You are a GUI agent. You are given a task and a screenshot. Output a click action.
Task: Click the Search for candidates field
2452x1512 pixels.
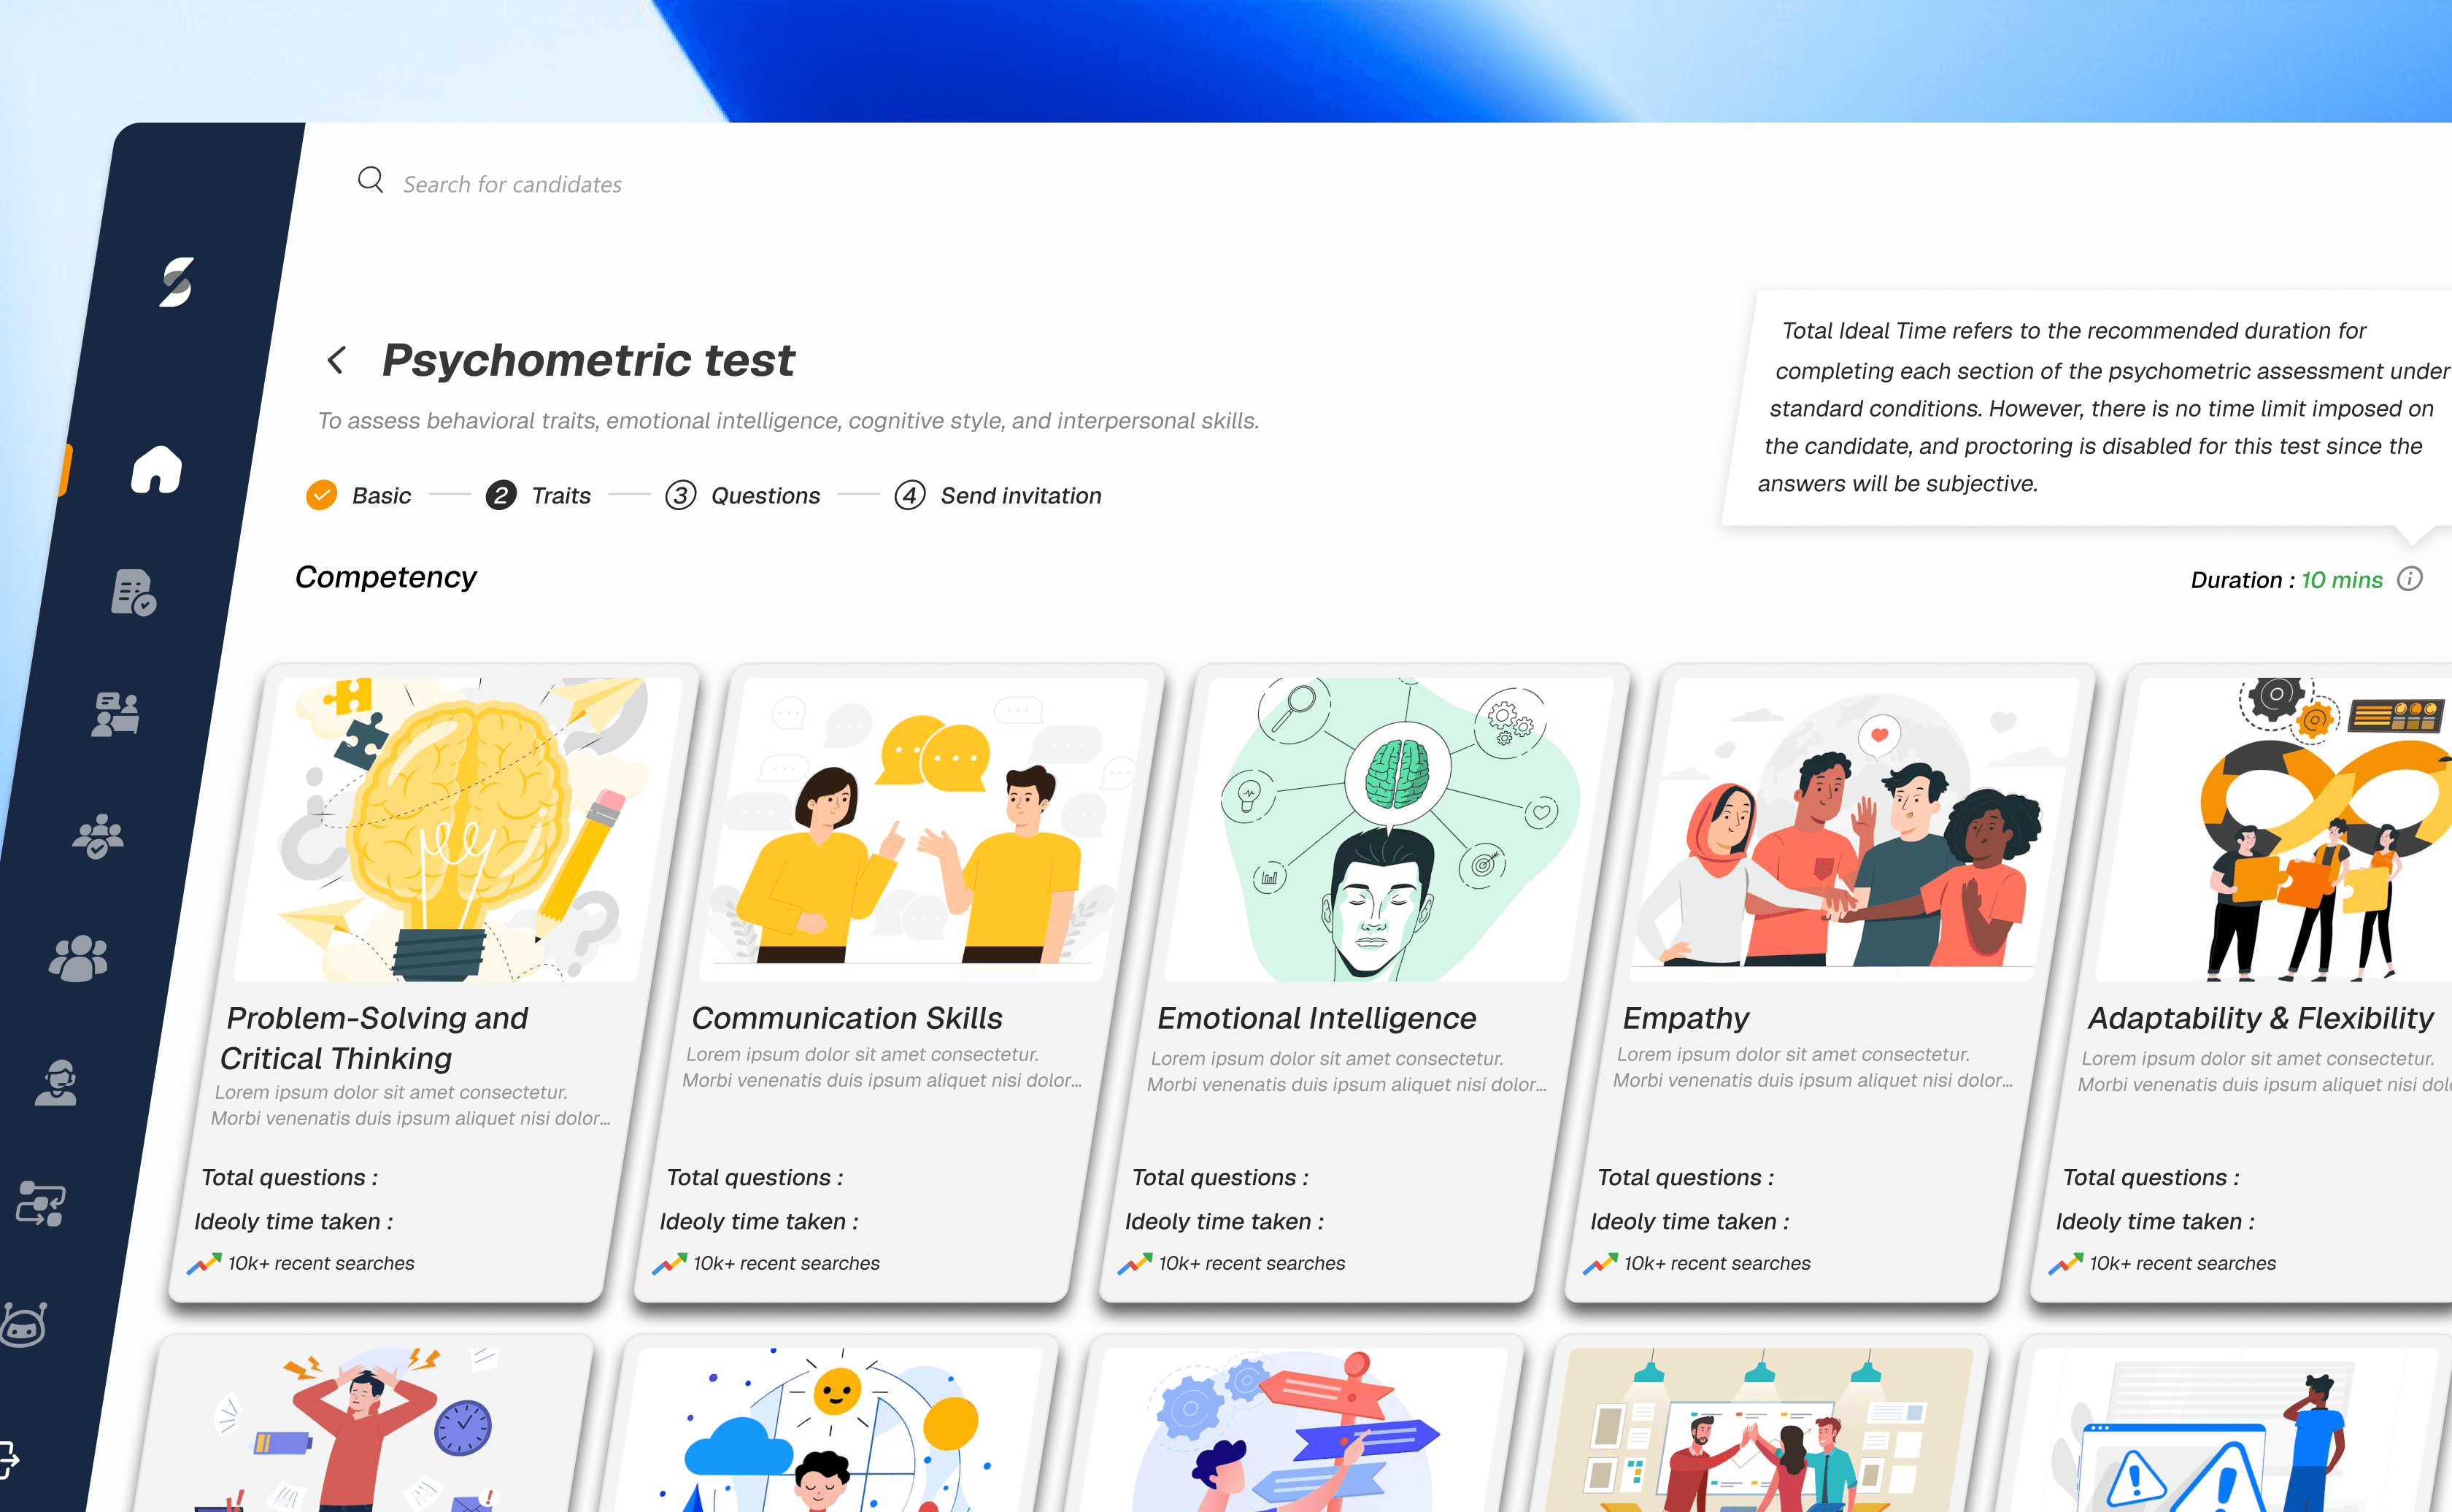512,183
